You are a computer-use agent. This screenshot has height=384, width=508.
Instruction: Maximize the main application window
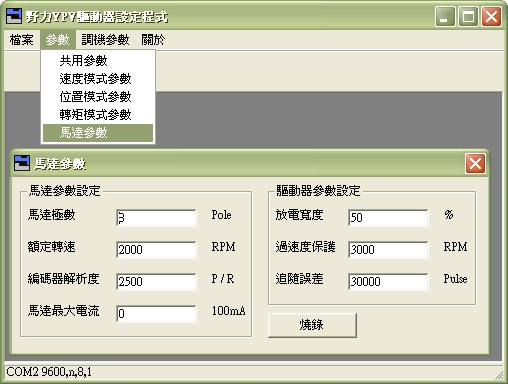(x=468, y=16)
